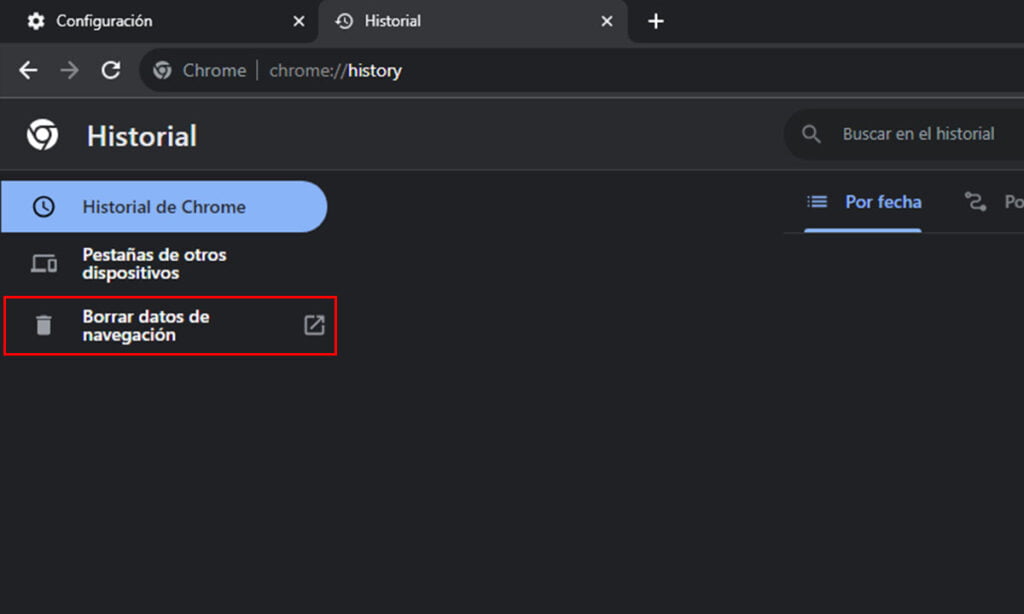The height and width of the screenshot is (614, 1024).
Task: Click the clock icon on Historial tab
Action: pos(344,21)
